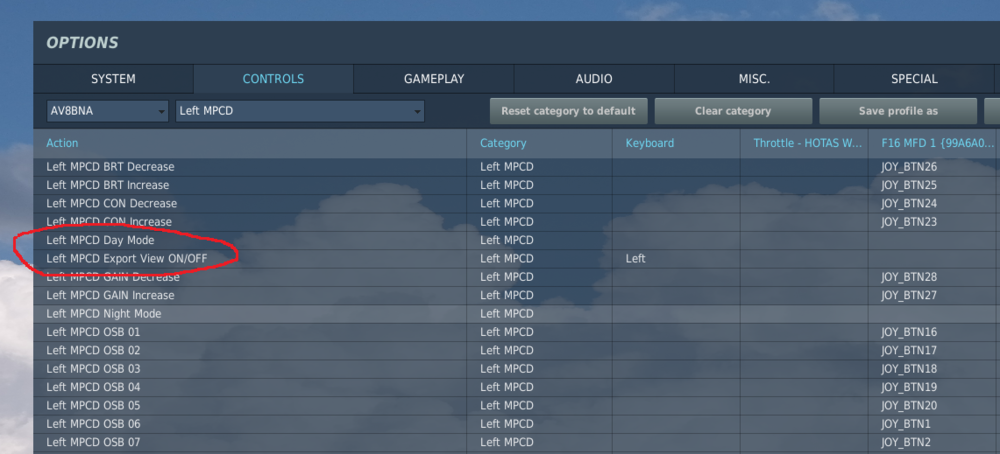The height and width of the screenshot is (454, 1000).
Task: Select the Left MPCD BRT Decrease action
Action: pos(250,167)
